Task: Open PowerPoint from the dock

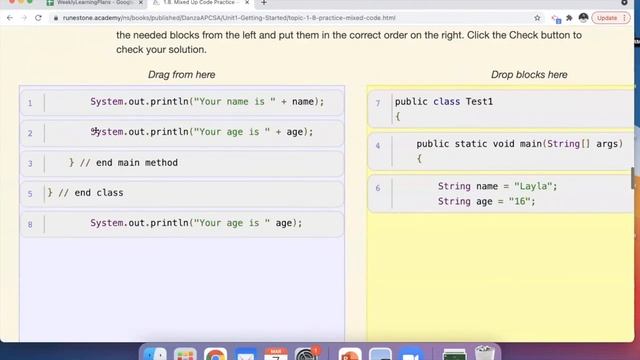Action: tap(350, 354)
